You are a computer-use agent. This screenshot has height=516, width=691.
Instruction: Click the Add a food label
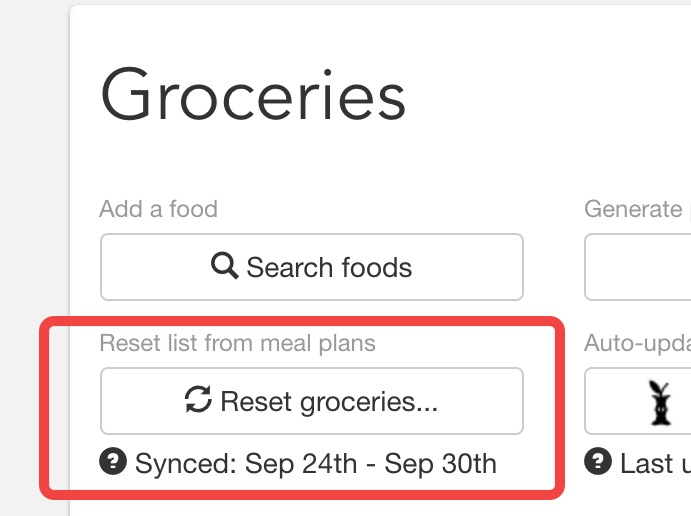click(159, 209)
